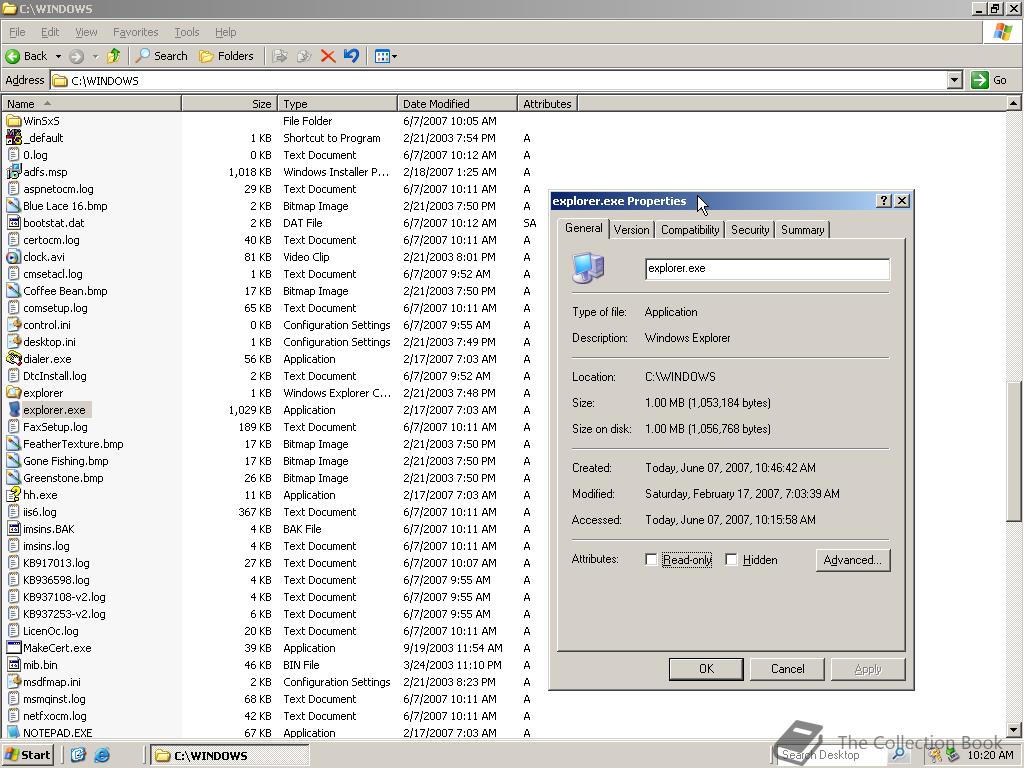Open the Help menu
The height and width of the screenshot is (768, 1024).
(225, 32)
